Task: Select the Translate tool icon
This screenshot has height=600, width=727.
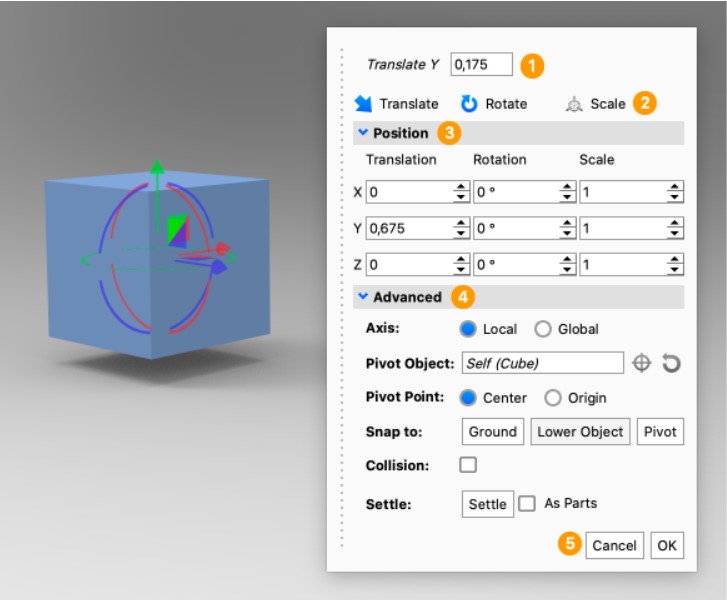Action: pos(363,104)
